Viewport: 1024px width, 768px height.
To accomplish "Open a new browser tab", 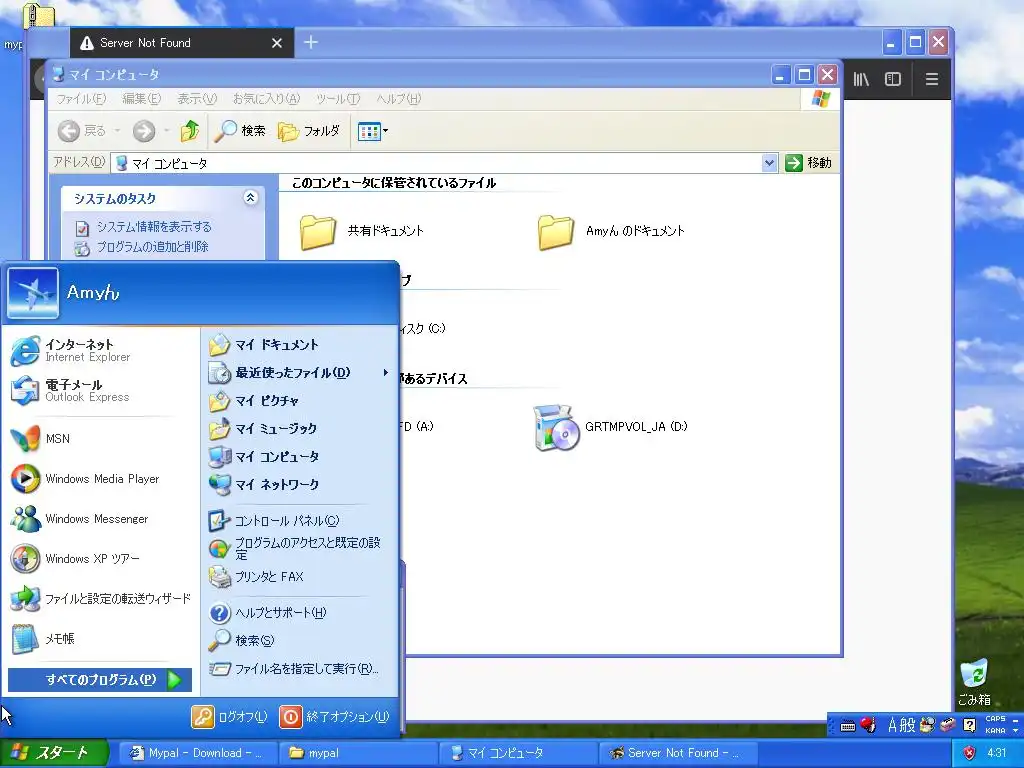I will pos(311,42).
